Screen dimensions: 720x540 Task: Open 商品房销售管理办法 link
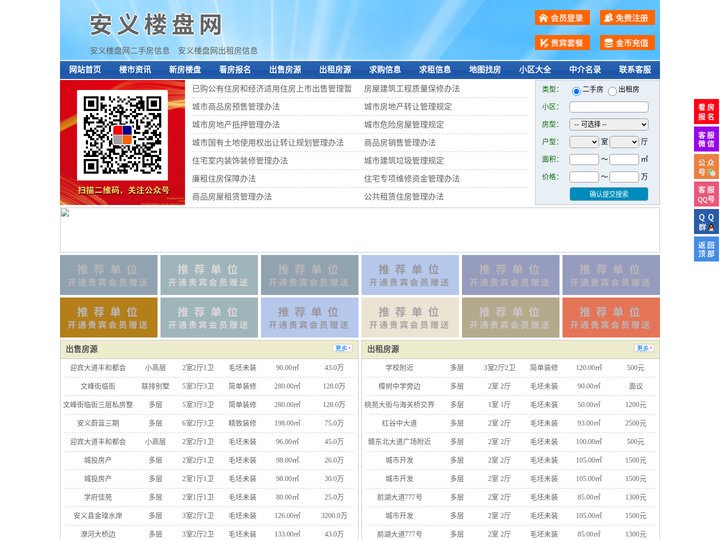[400, 143]
